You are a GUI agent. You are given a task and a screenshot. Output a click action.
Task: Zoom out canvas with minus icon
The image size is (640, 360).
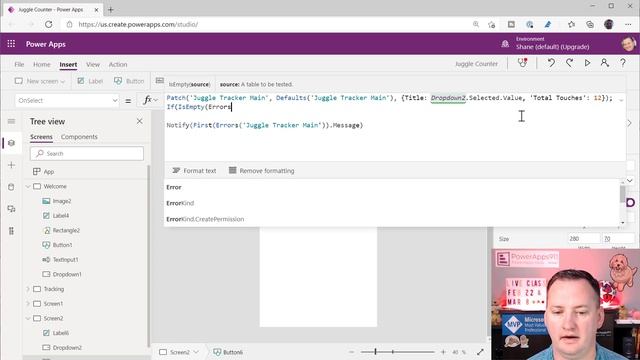351,352
